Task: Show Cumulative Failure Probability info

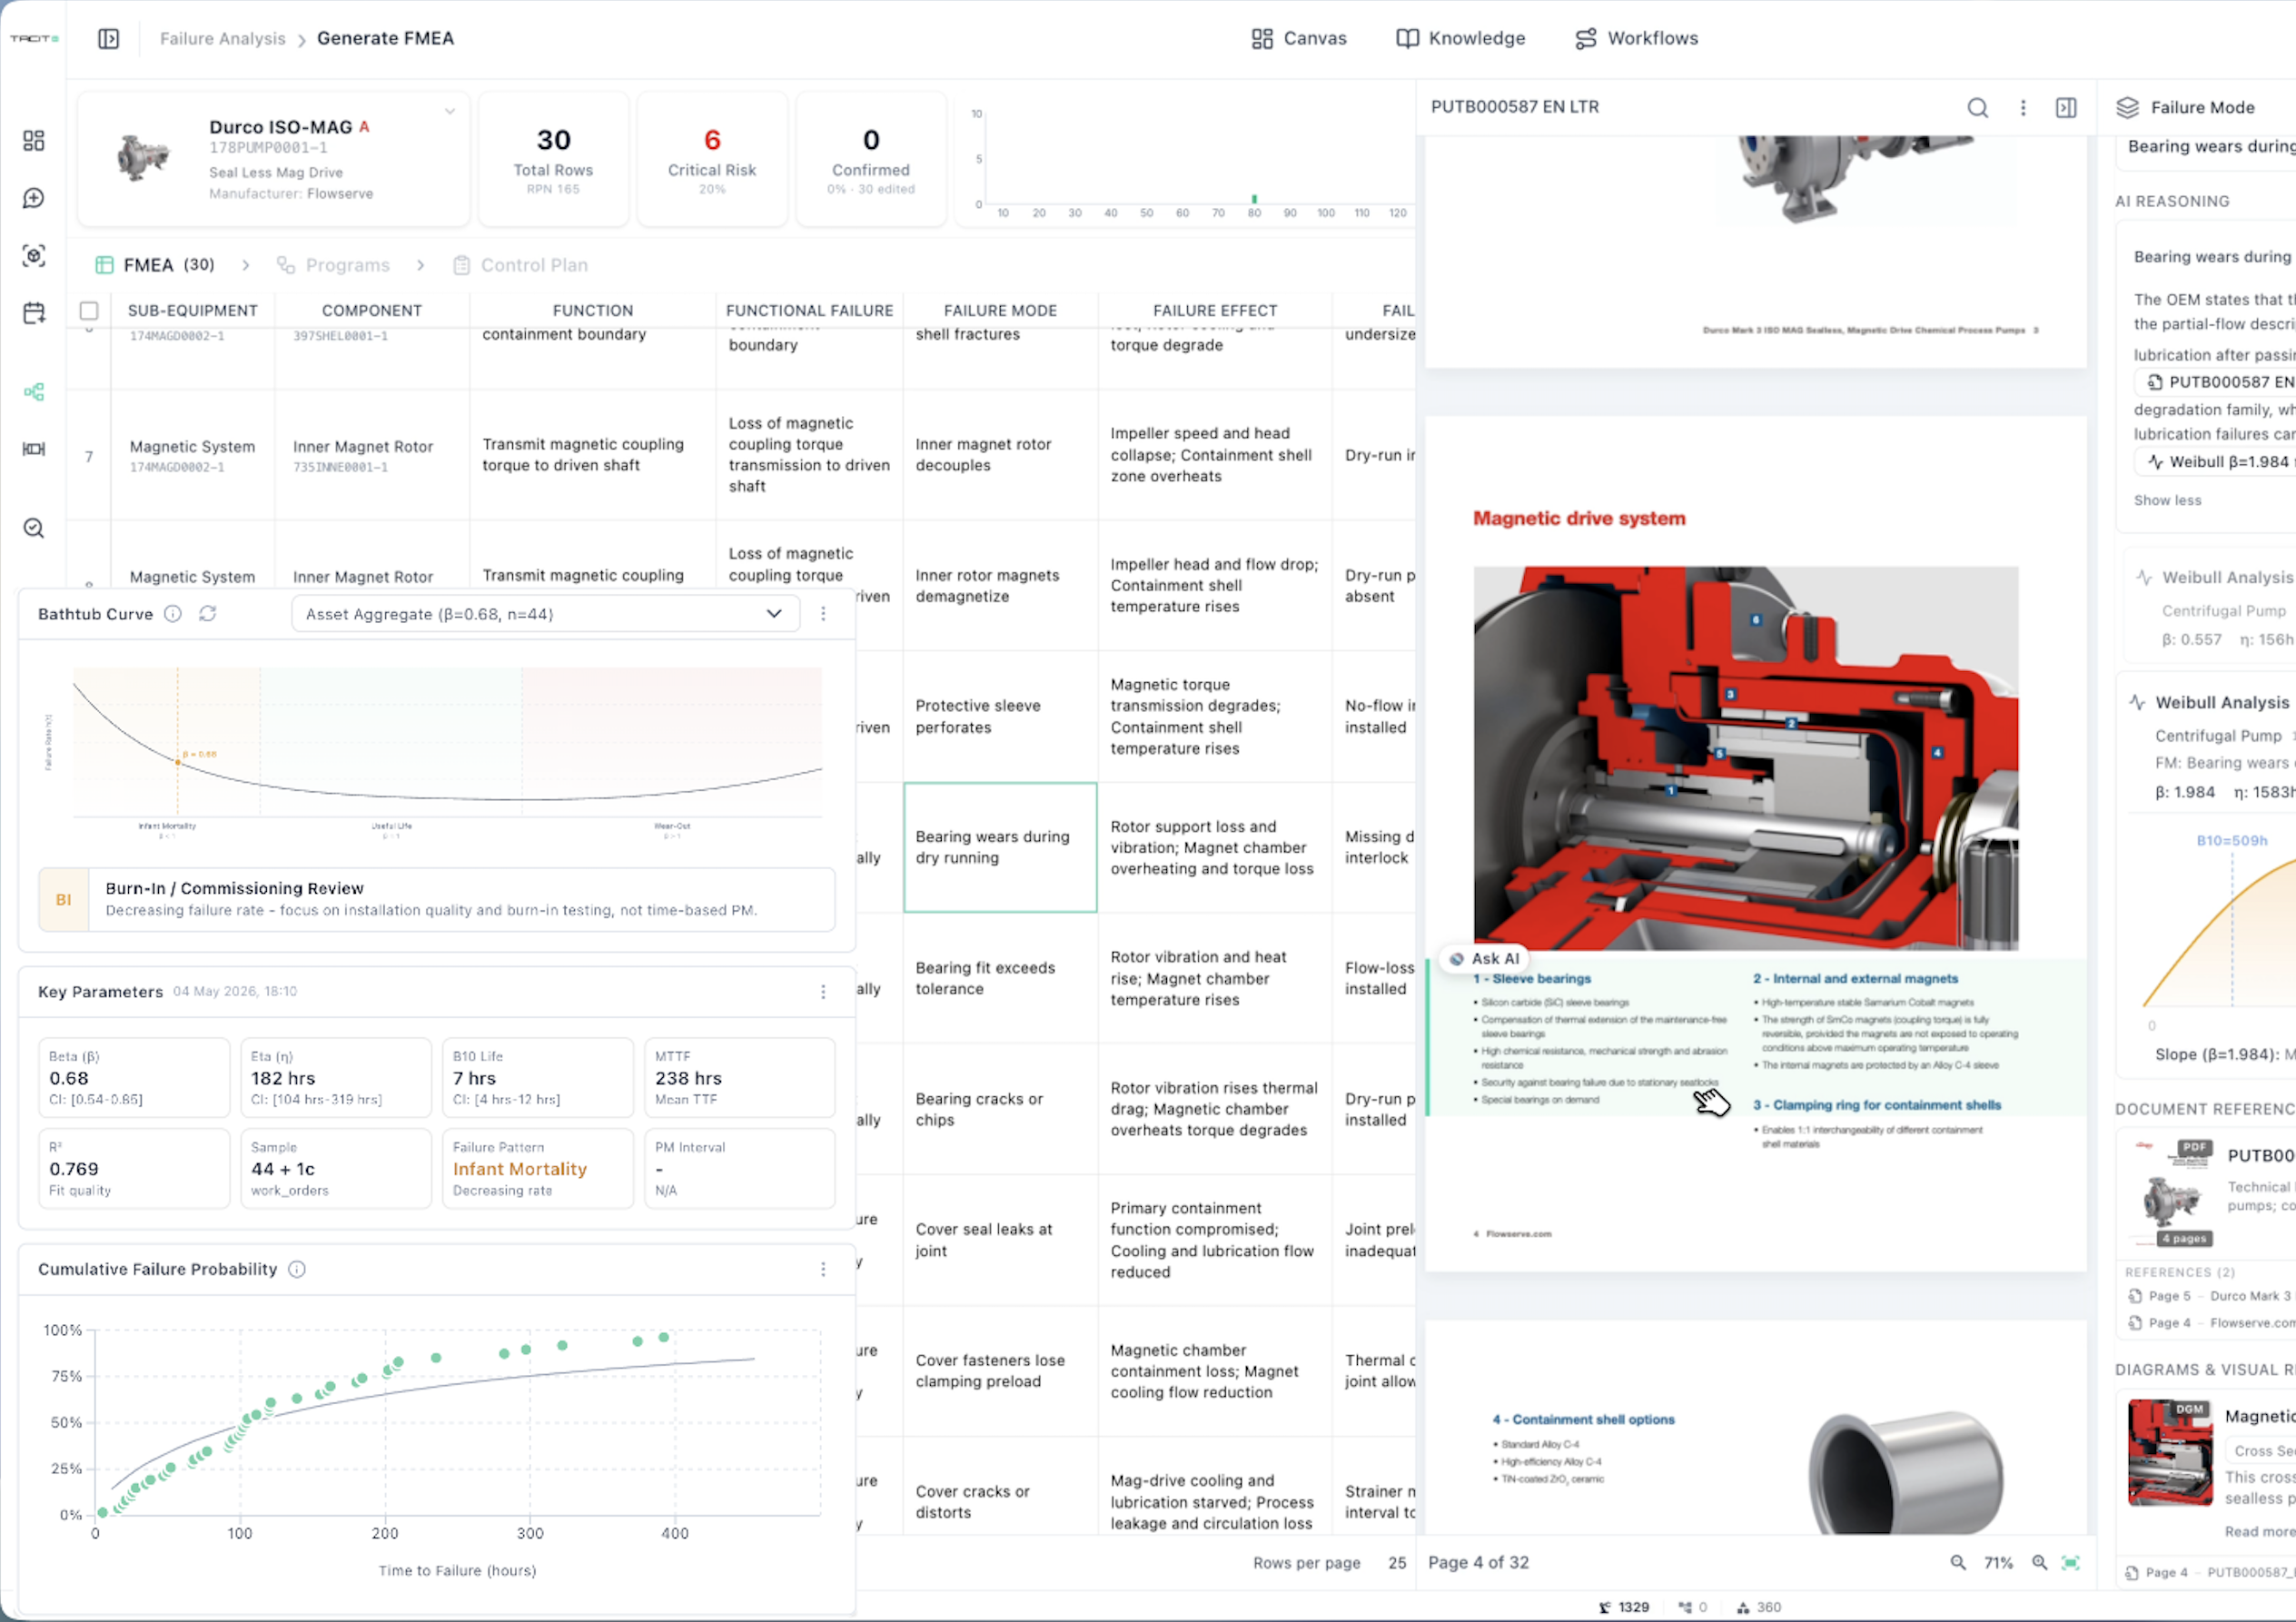Action: [x=297, y=1269]
